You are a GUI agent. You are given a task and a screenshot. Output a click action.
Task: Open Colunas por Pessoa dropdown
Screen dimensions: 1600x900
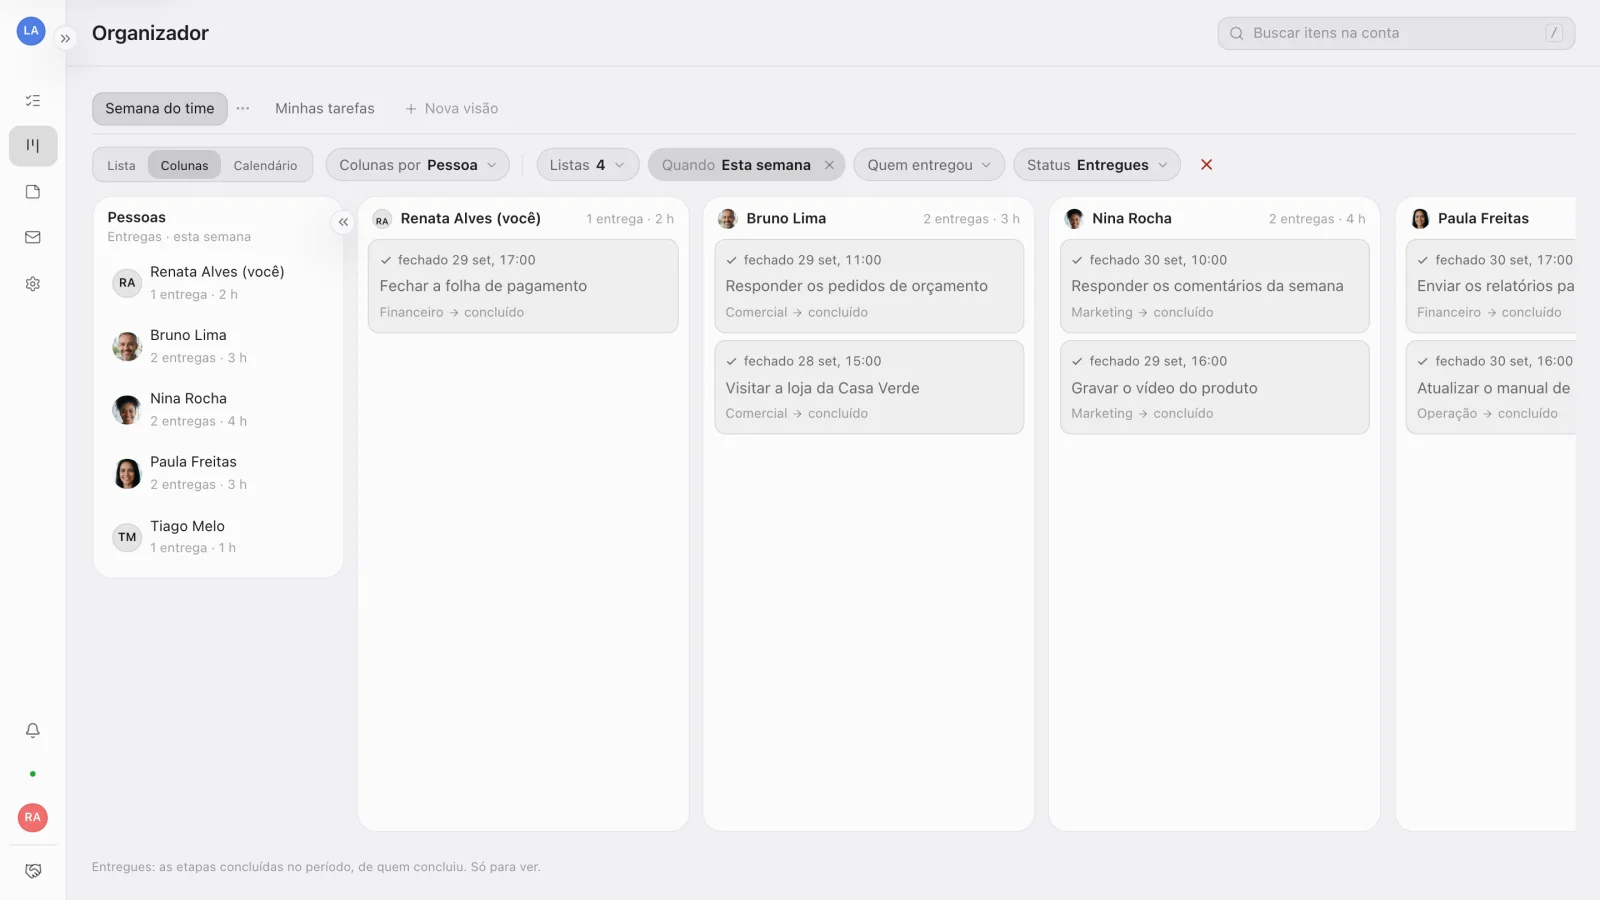tap(418, 165)
